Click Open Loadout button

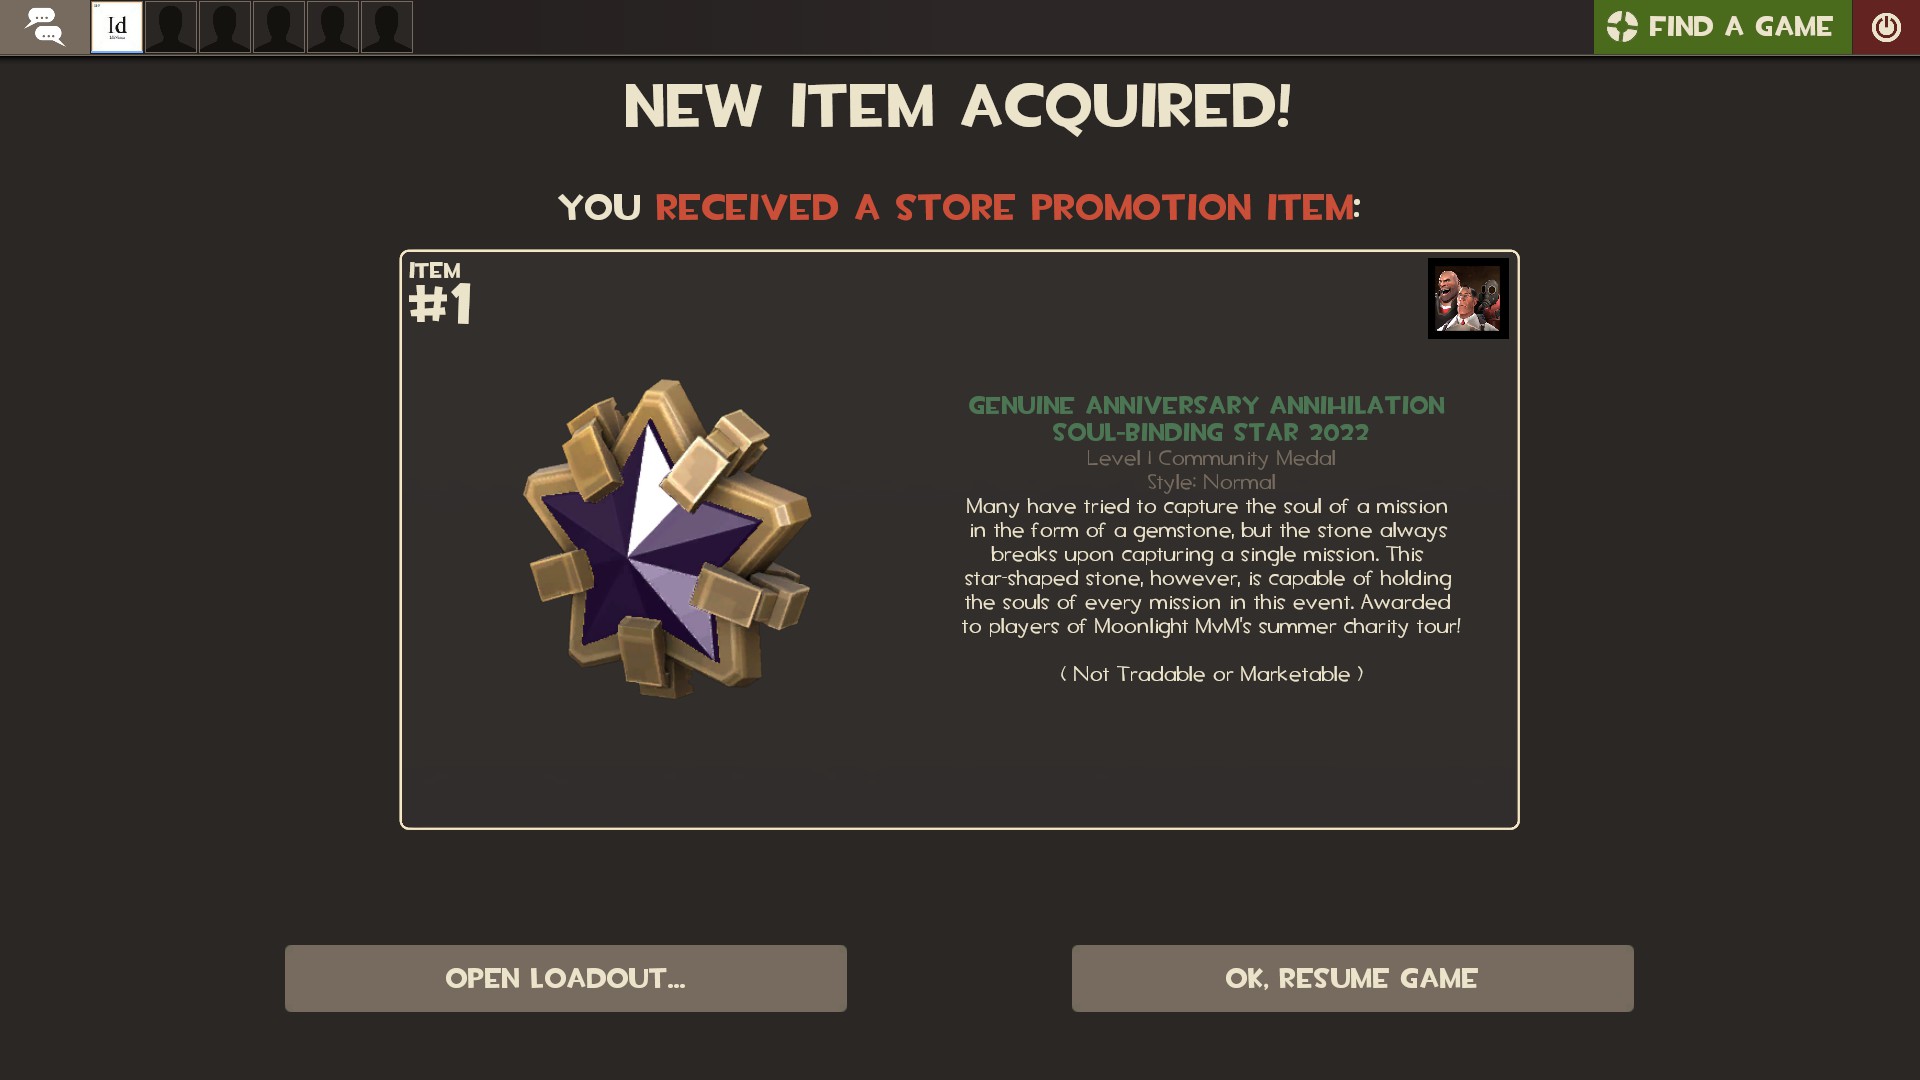[566, 978]
